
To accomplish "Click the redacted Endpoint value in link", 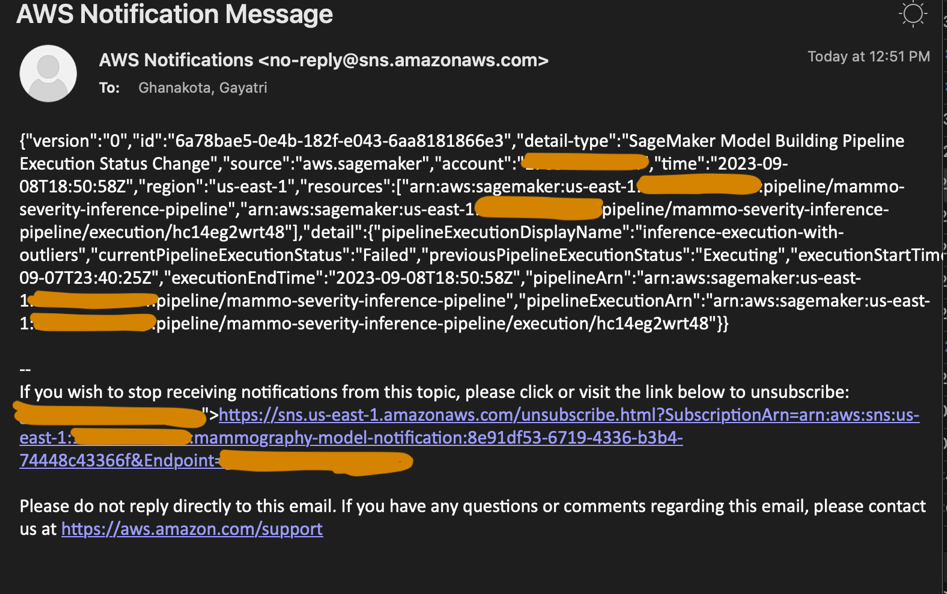I will click(x=315, y=461).
